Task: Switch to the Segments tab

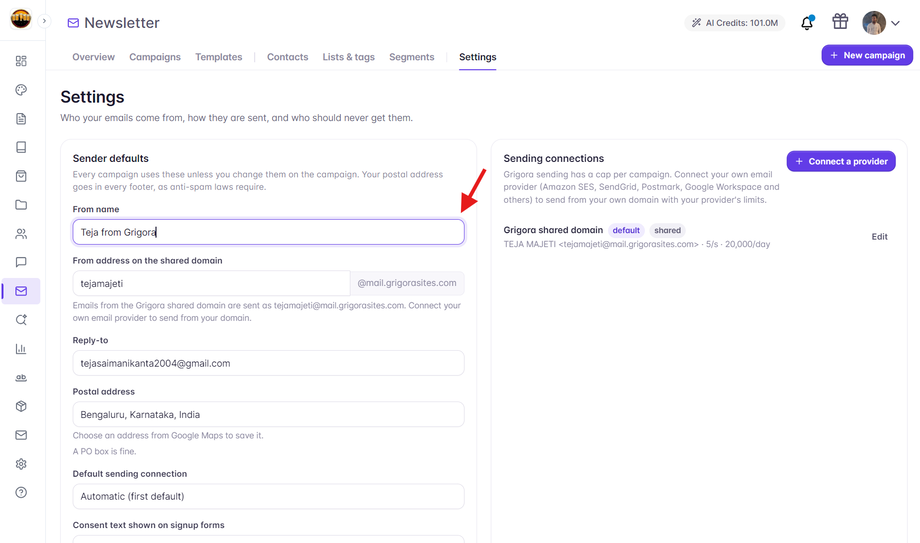Action: point(411,57)
